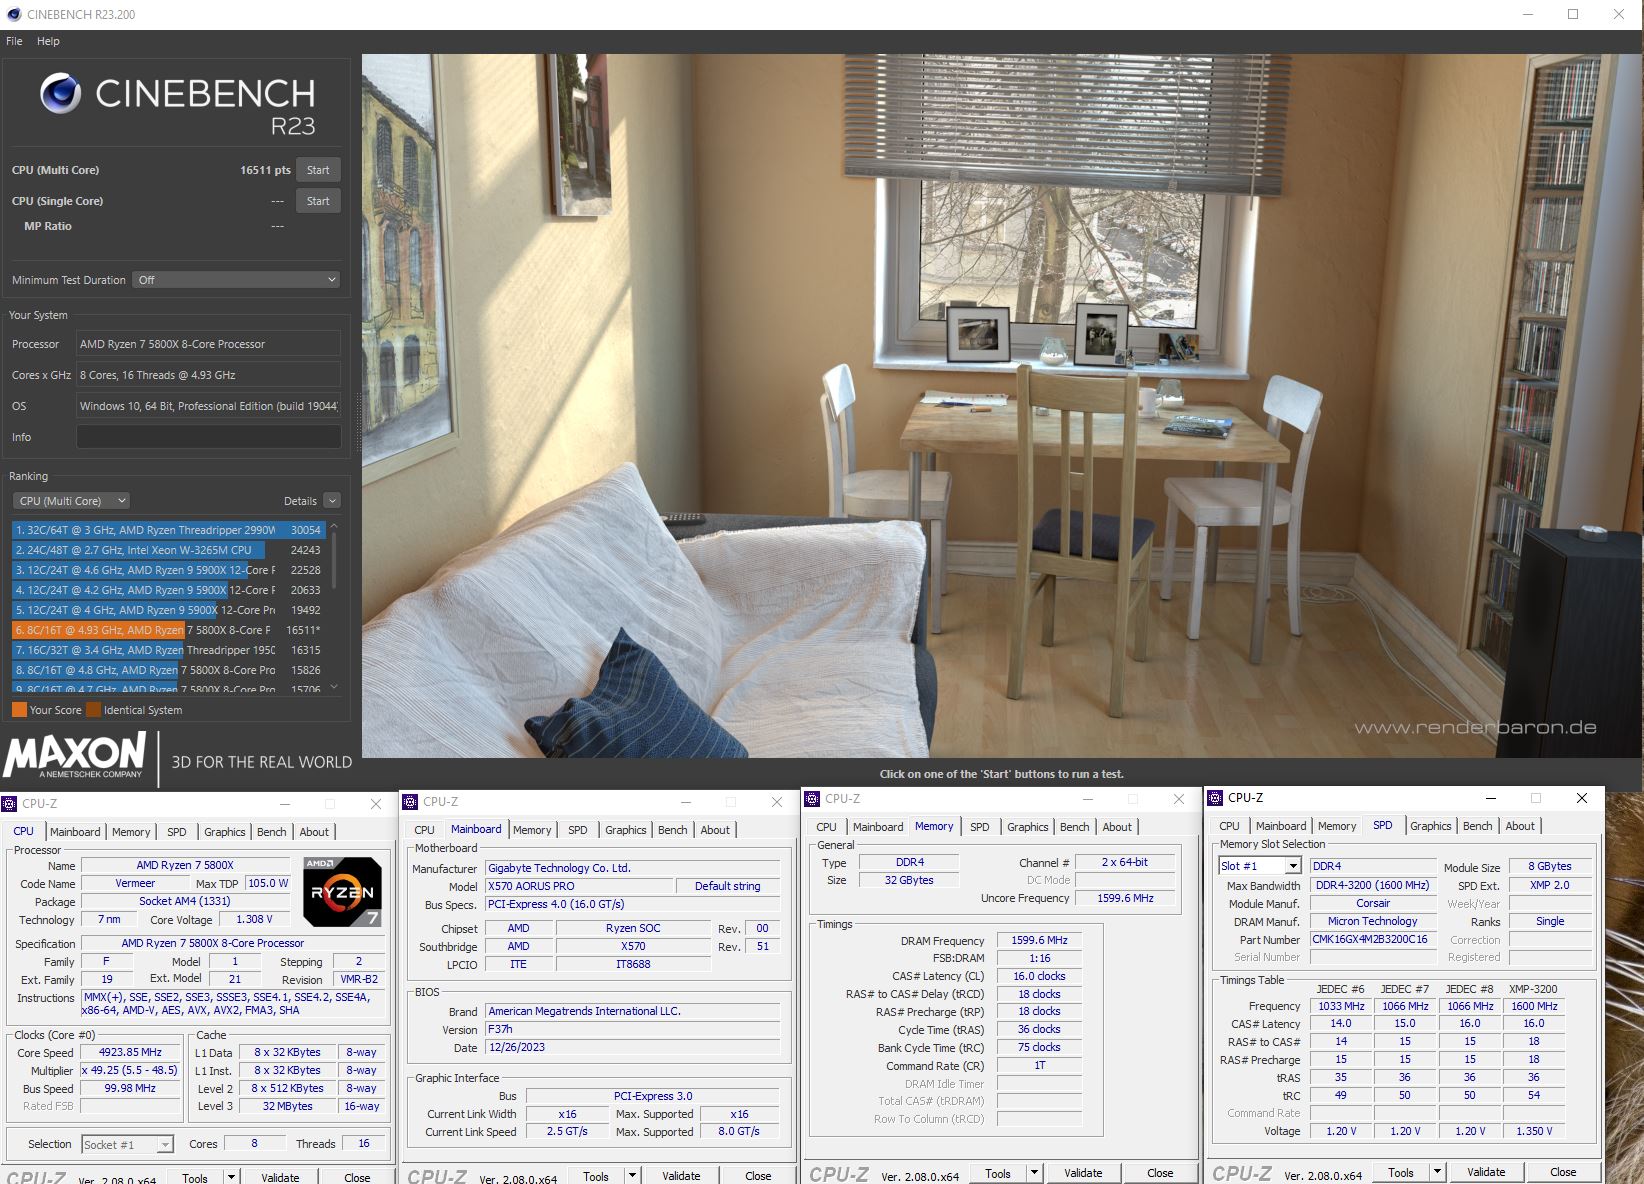Open Tools dropdown arrow in first CPU-Z window
This screenshot has height=1184, width=1644.
231,1178
